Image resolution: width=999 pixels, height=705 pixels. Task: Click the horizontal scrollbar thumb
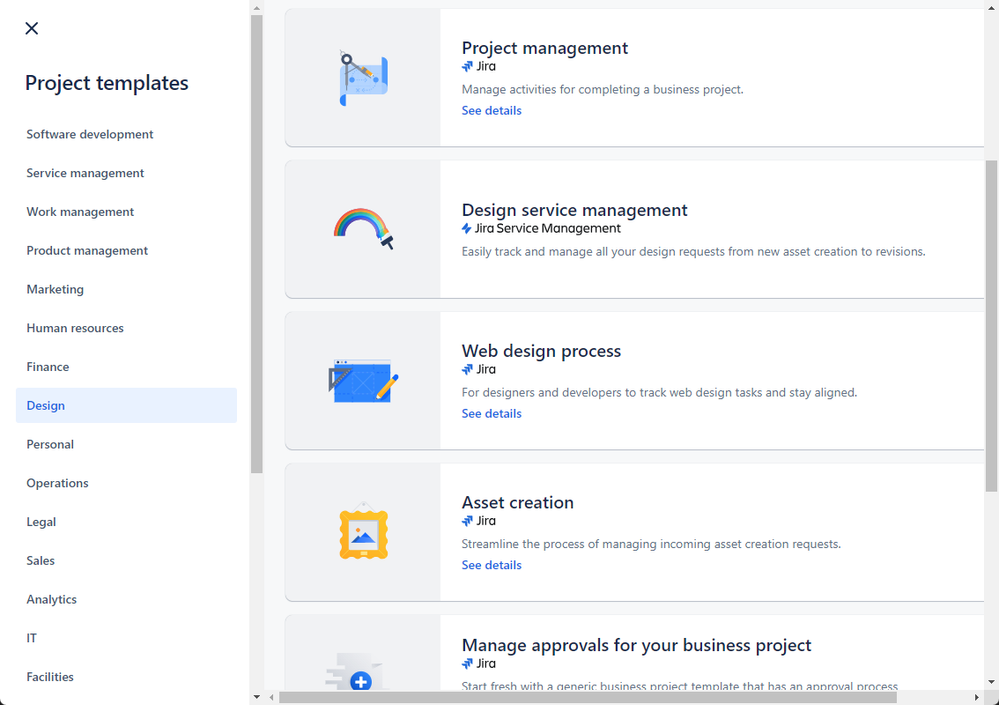pyautogui.click(x=587, y=698)
